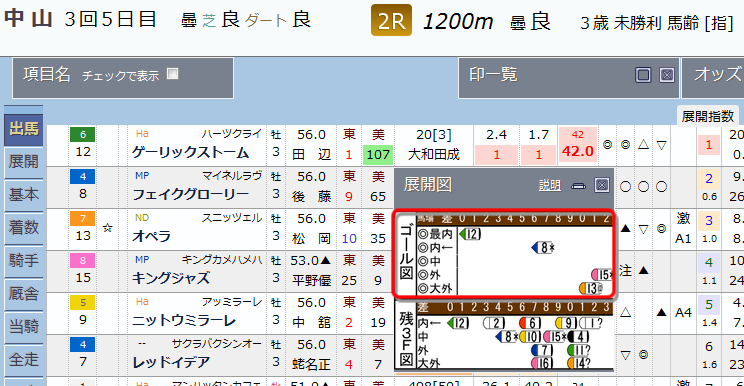Switch to the 基本 side tab

[24, 194]
